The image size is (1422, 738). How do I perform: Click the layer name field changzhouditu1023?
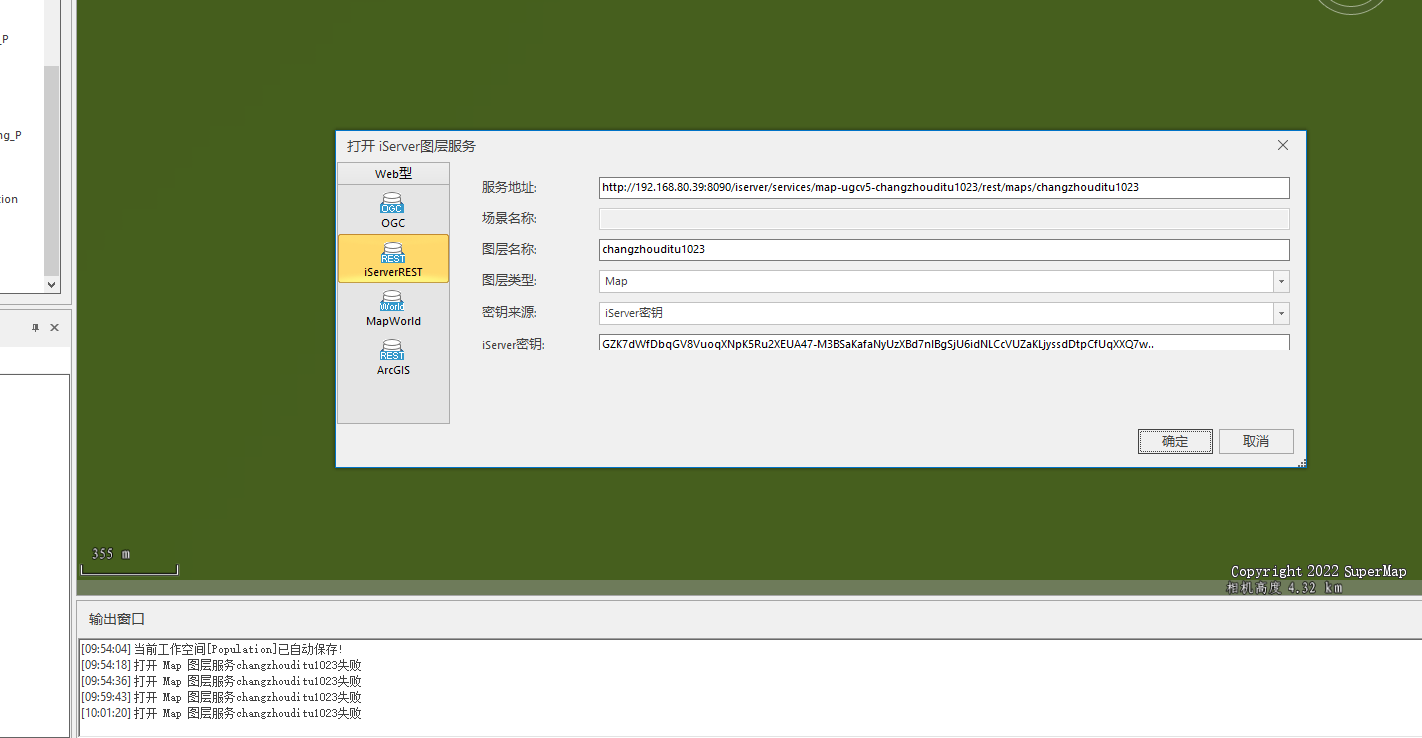tap(944, 250)
